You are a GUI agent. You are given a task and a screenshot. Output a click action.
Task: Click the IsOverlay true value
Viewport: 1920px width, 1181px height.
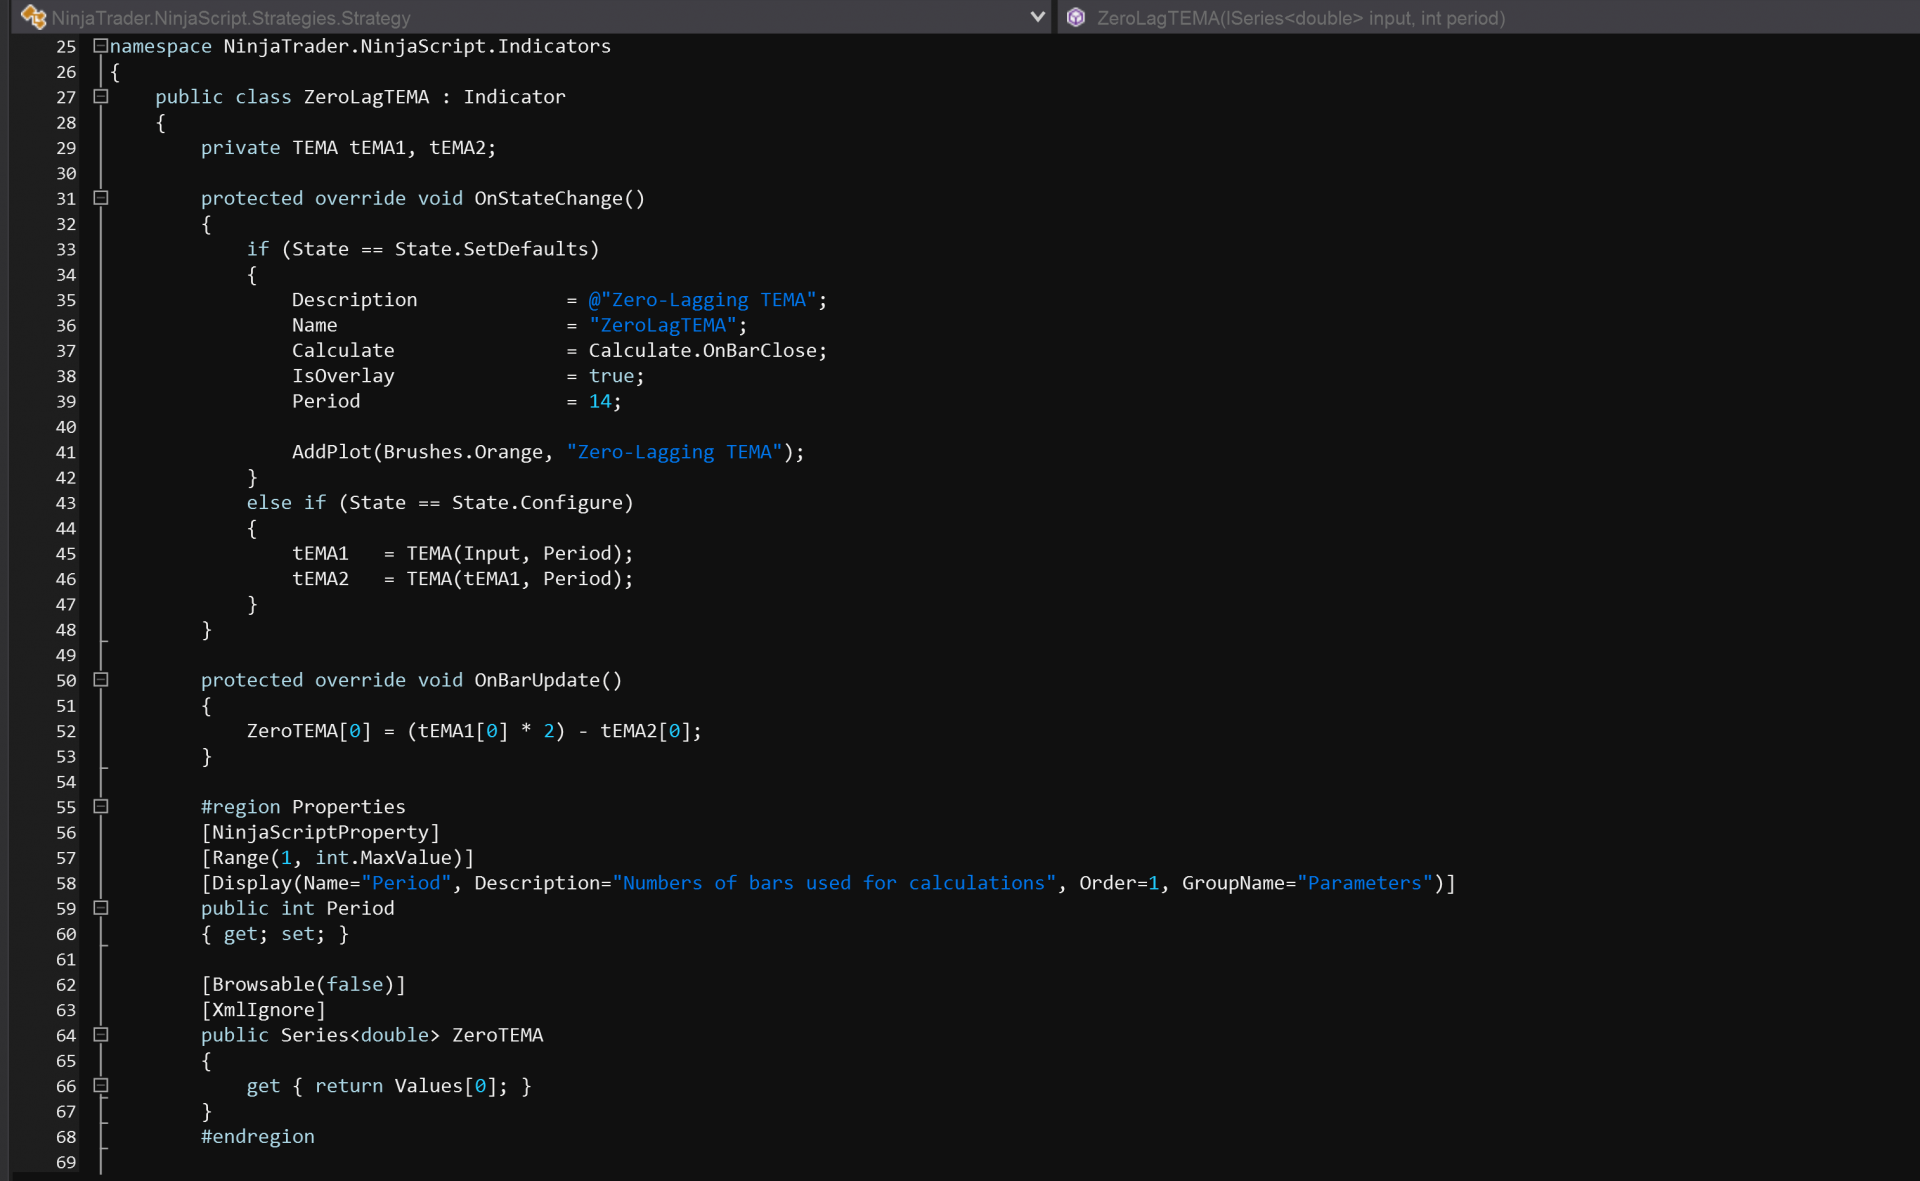click(611, 376)
